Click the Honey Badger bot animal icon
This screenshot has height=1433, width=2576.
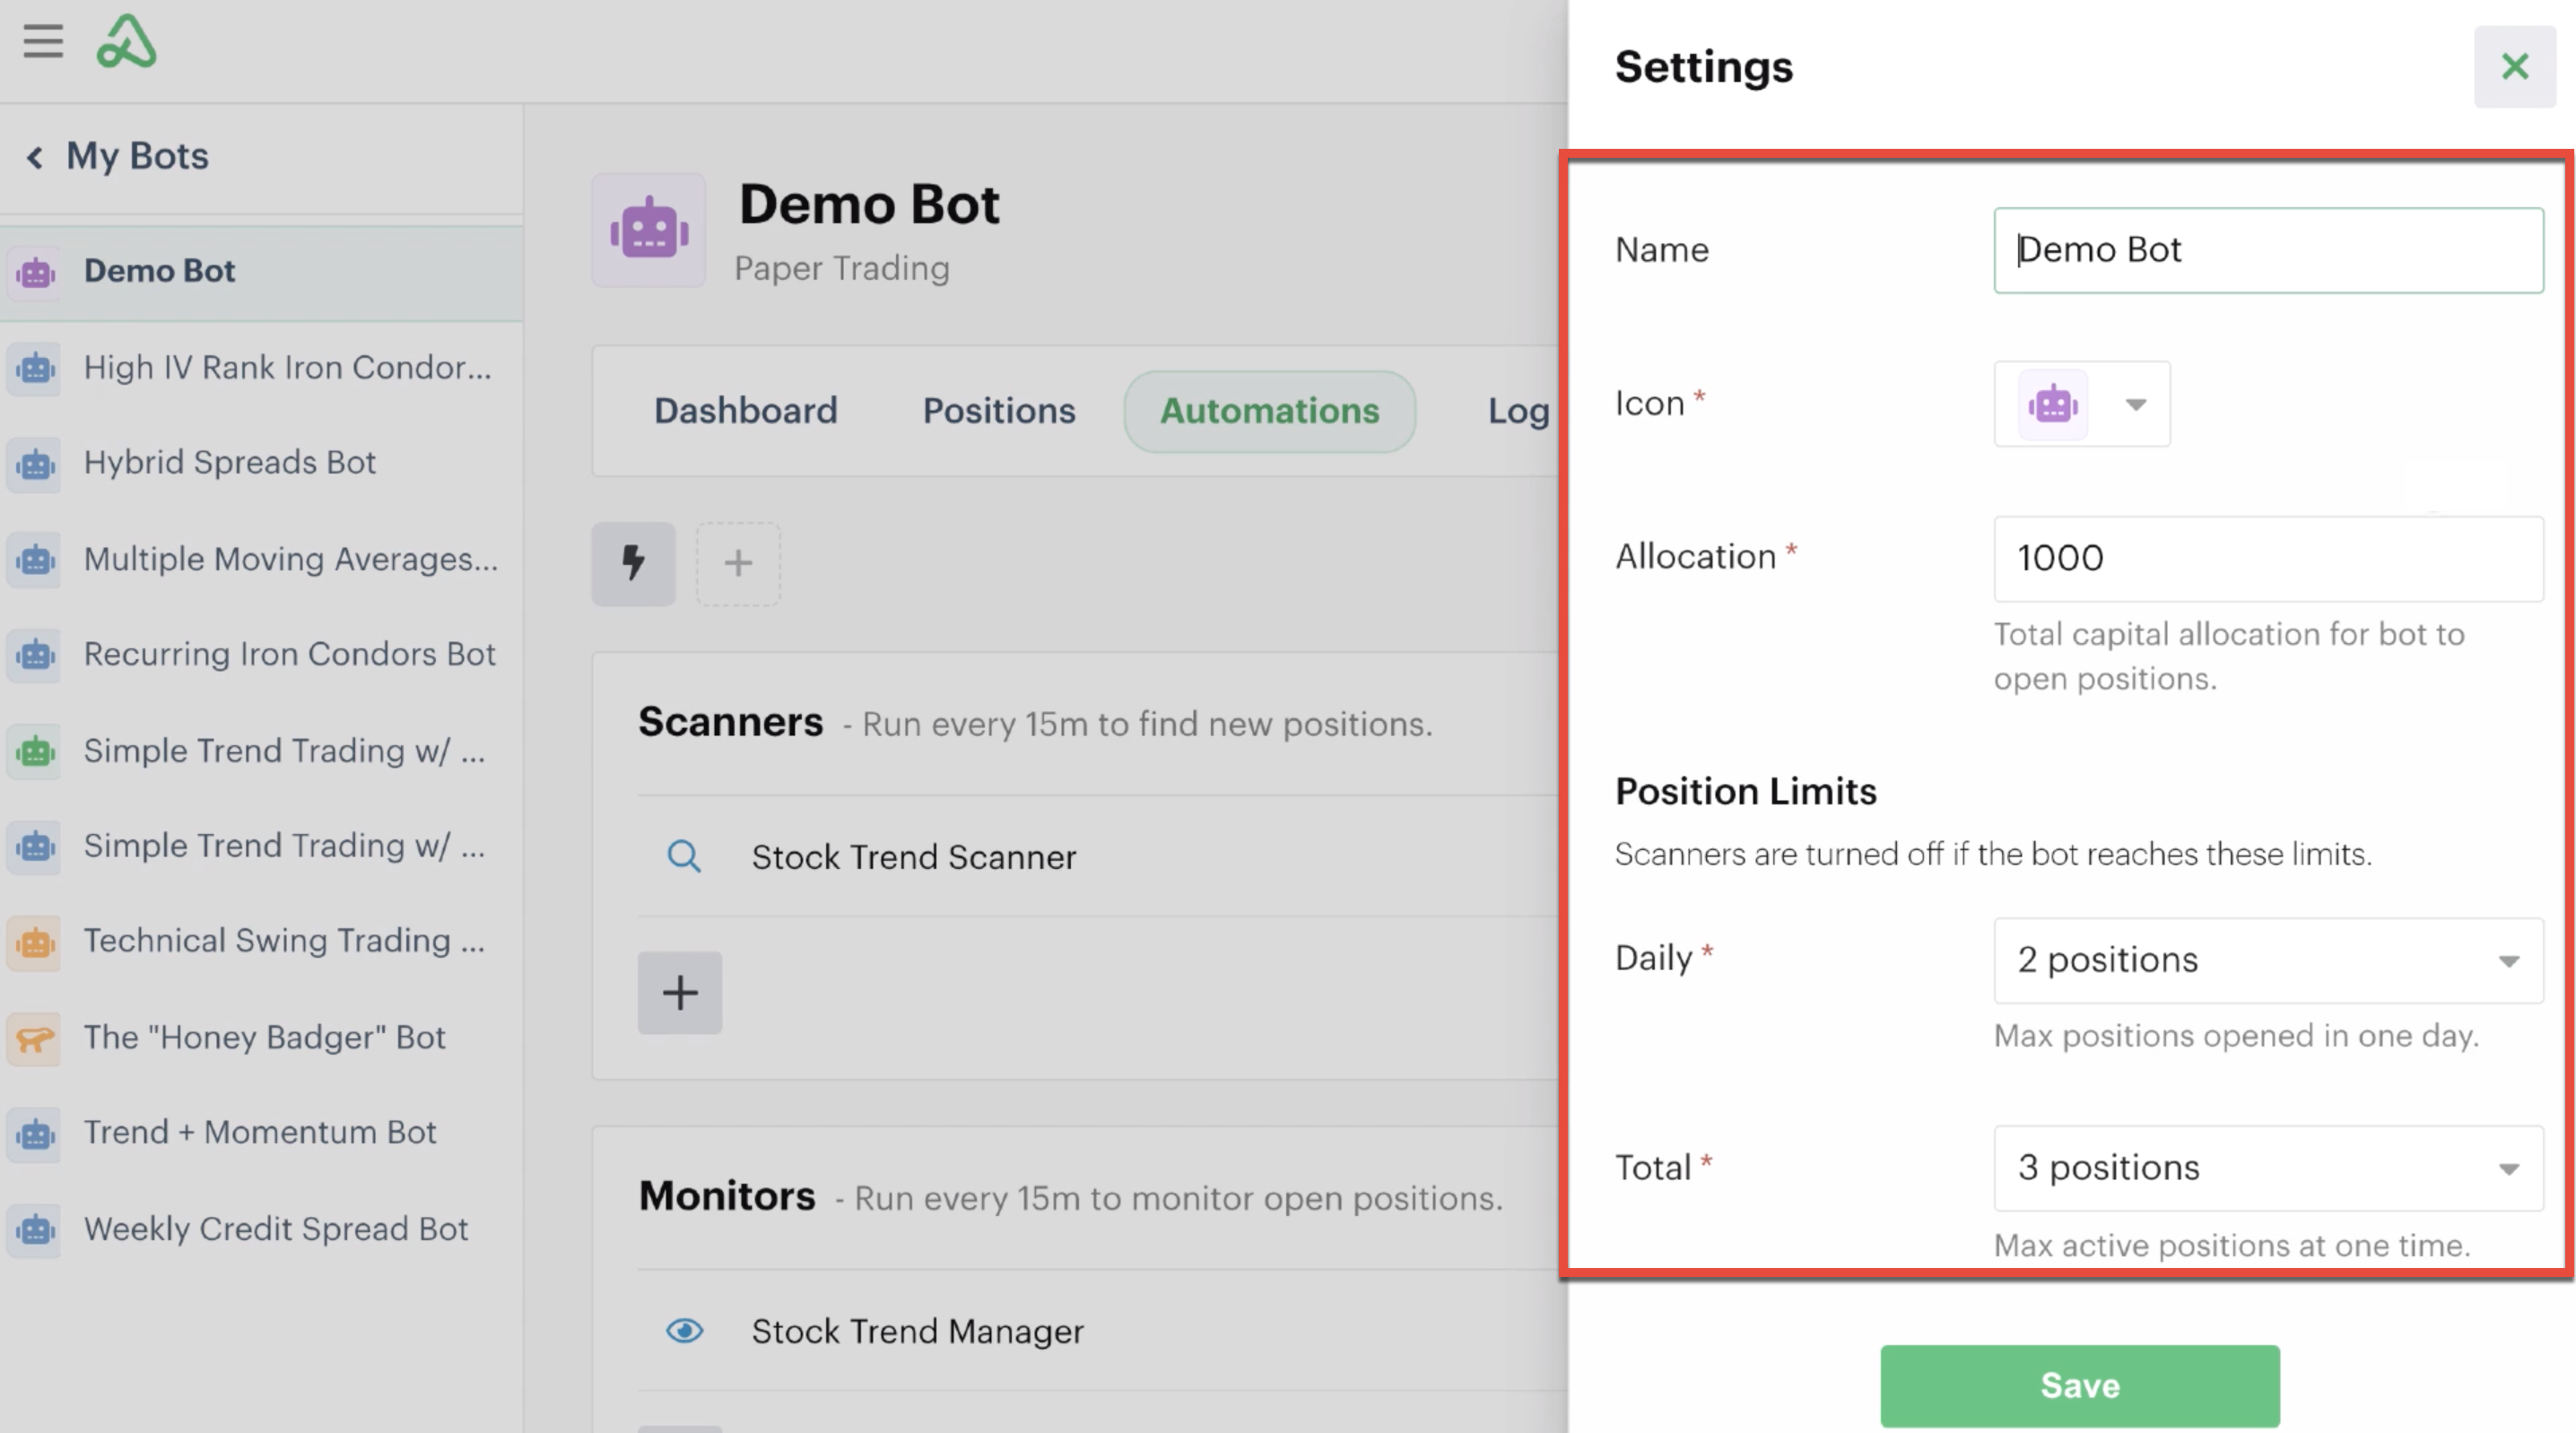click(x=35, y=1038)
